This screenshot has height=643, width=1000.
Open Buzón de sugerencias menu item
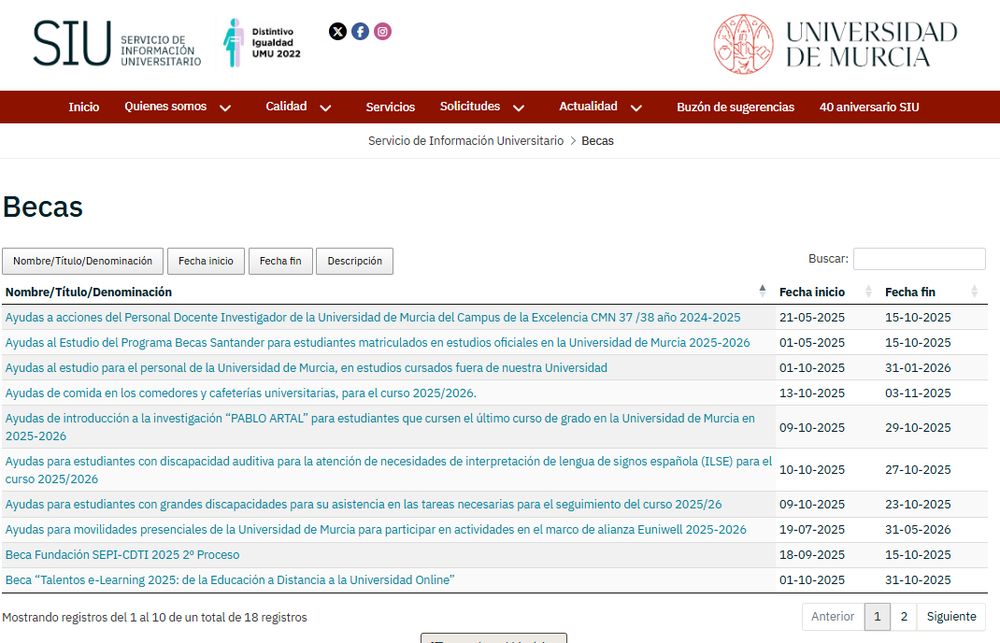click(735, 107)
